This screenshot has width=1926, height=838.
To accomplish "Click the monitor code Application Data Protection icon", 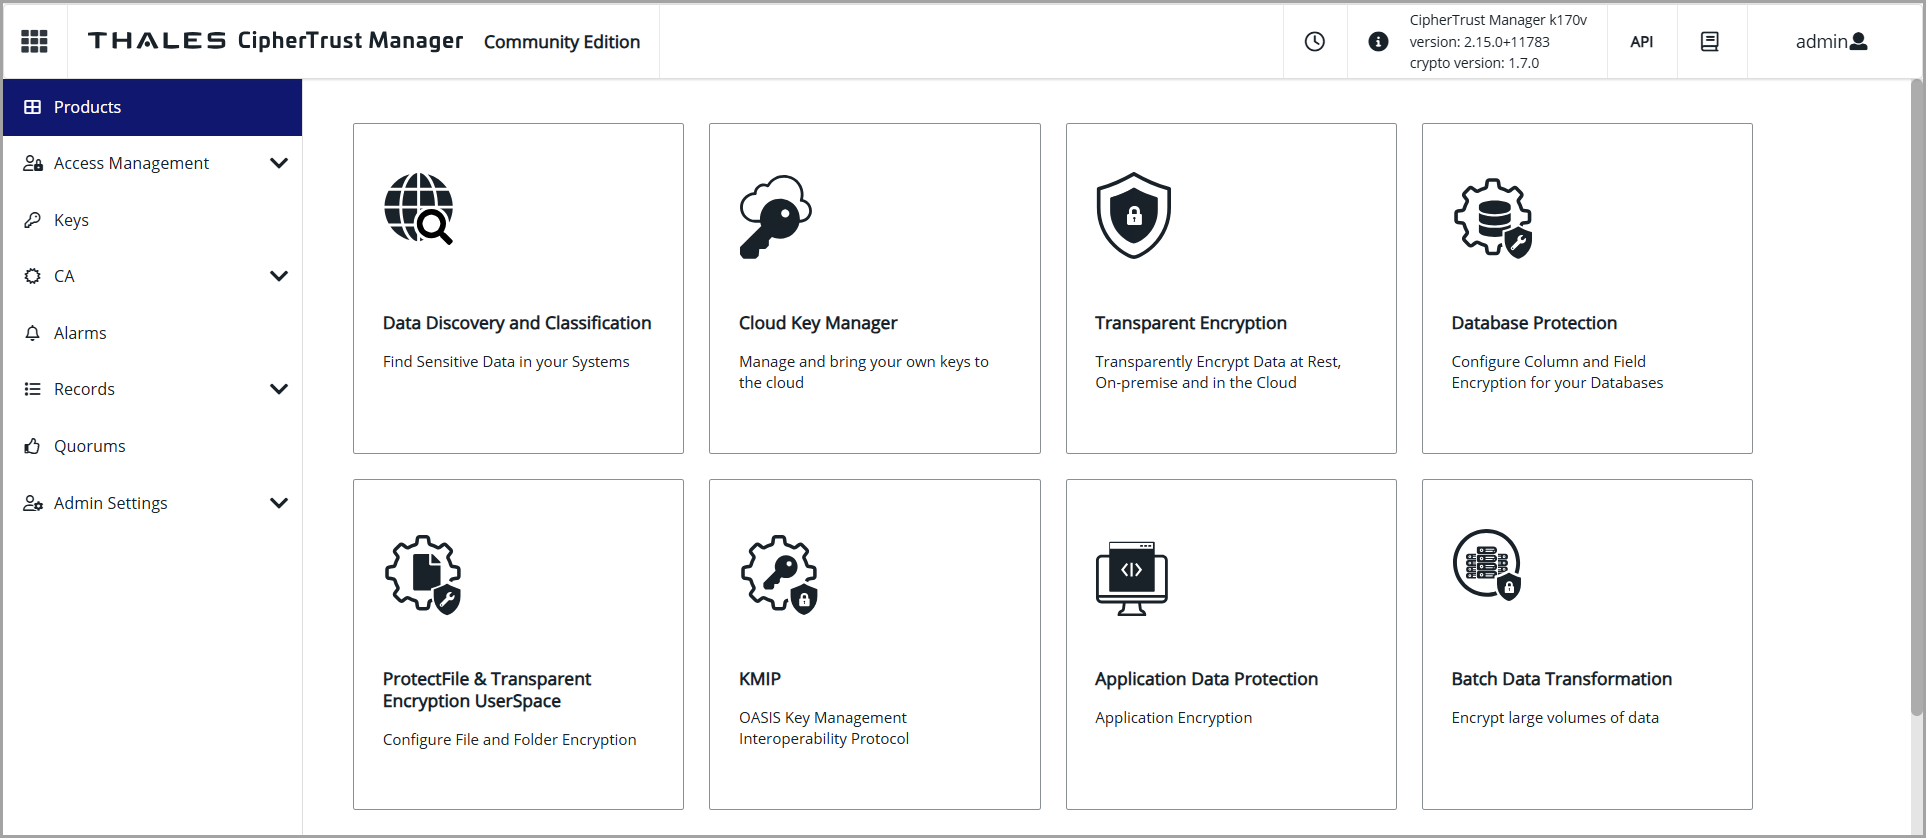I will (x=1132, y=578).
